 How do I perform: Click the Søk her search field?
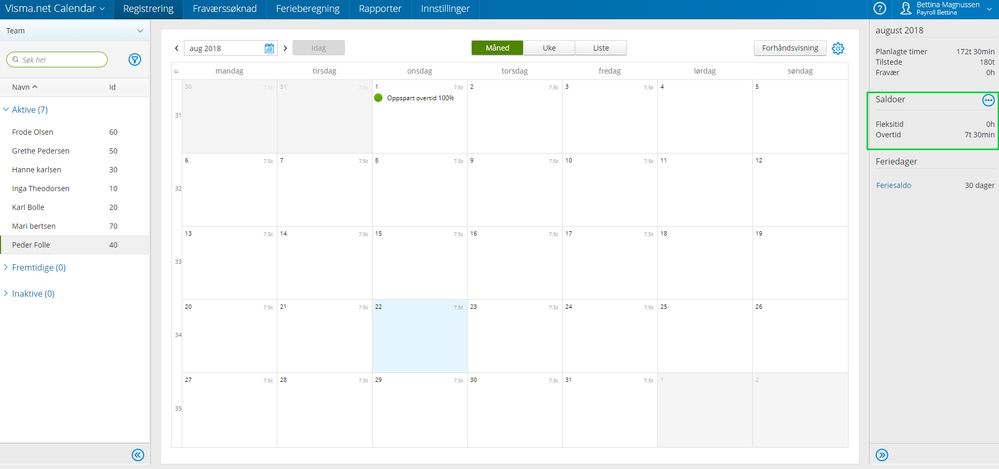pyautogui.click(x=57, y=59)
